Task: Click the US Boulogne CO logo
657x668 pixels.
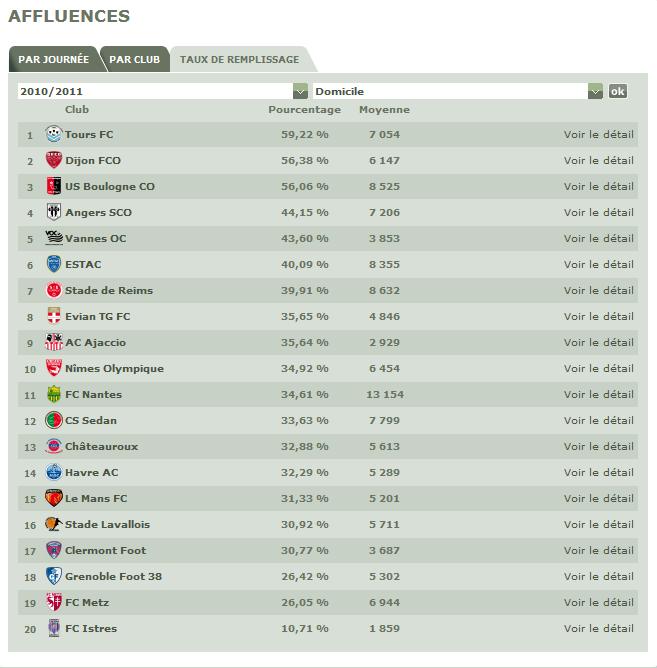Action: pyautogui.click(x=54, y=186)
